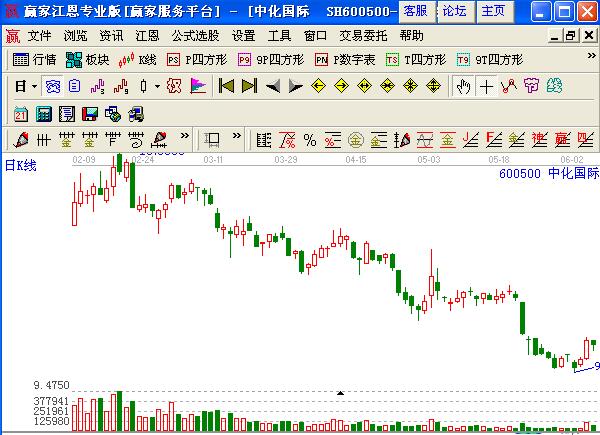Click the calendar icon showing 21

[21, 113]
